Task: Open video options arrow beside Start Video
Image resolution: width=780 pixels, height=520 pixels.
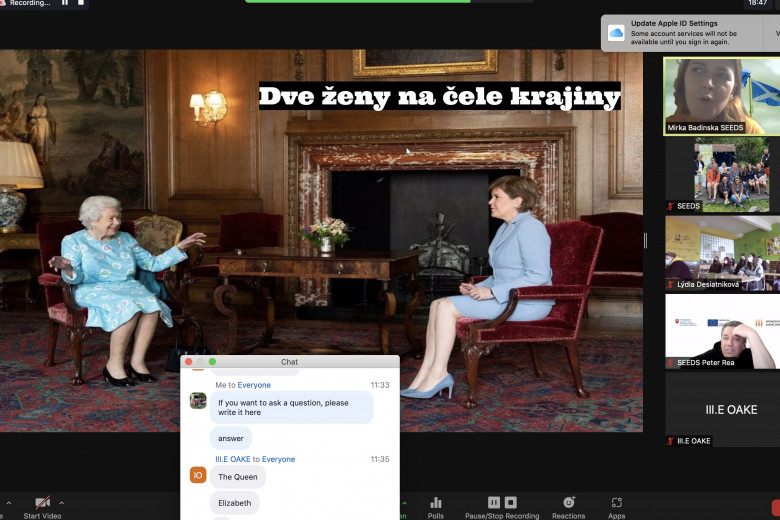Action: tap(62, 503)
